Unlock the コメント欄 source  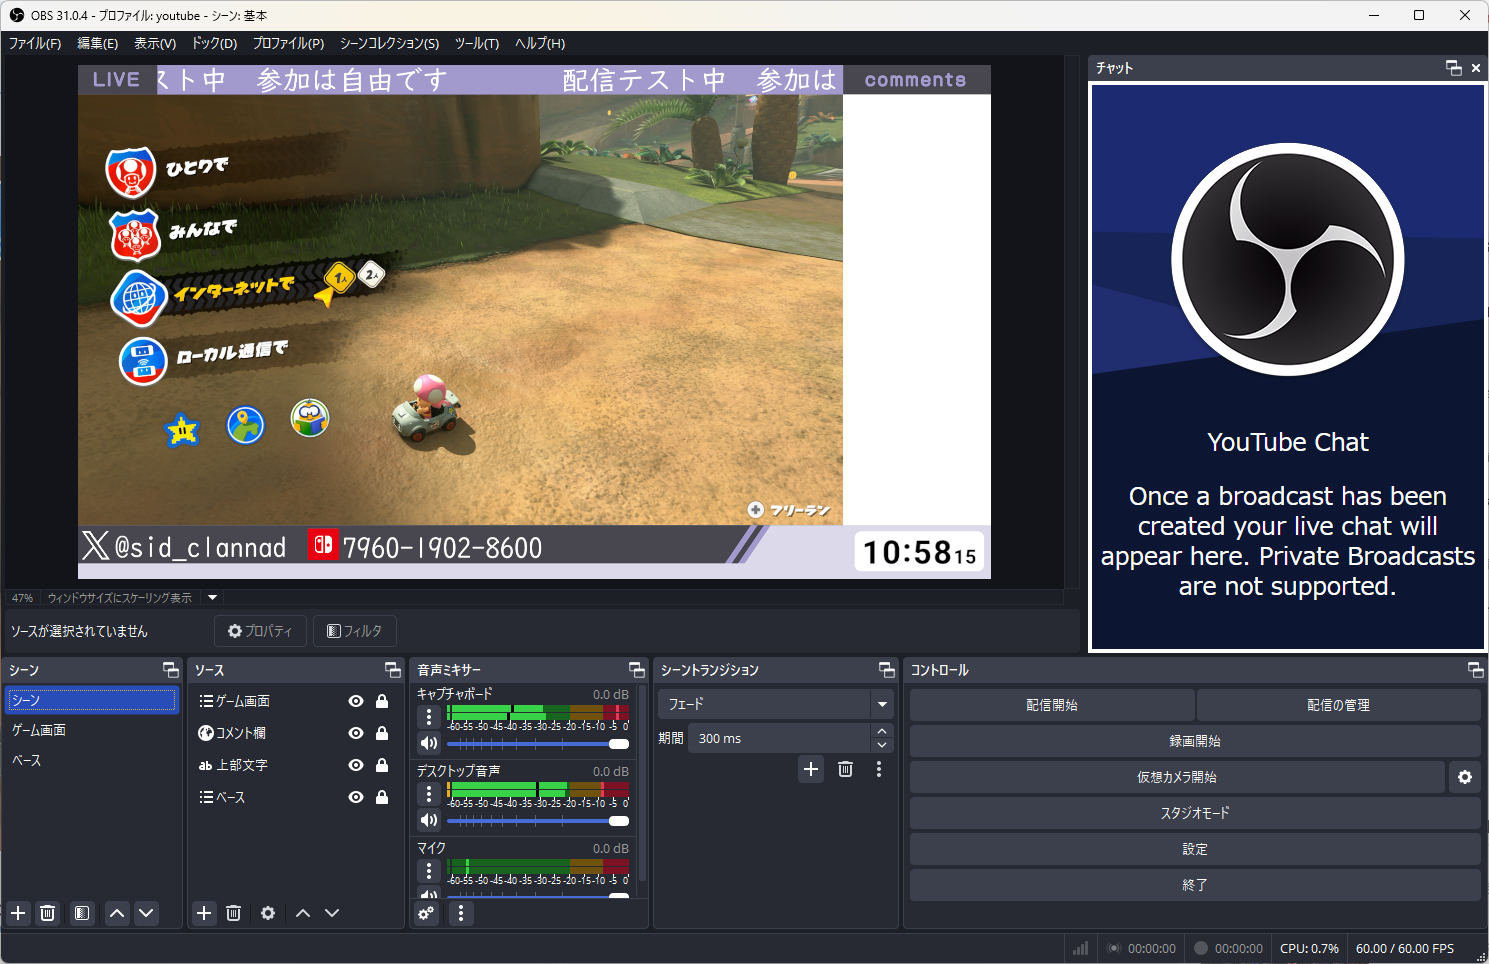[x=382, y=733]
